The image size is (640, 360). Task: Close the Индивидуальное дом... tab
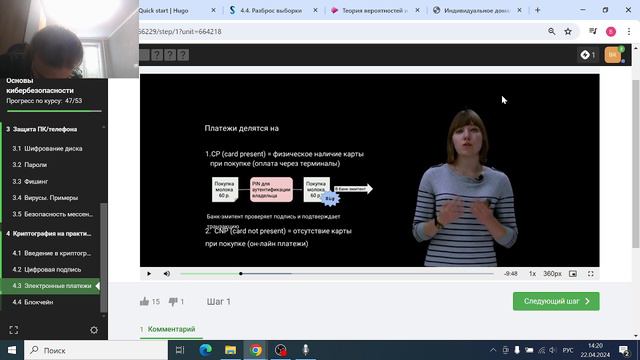point(519,10)
